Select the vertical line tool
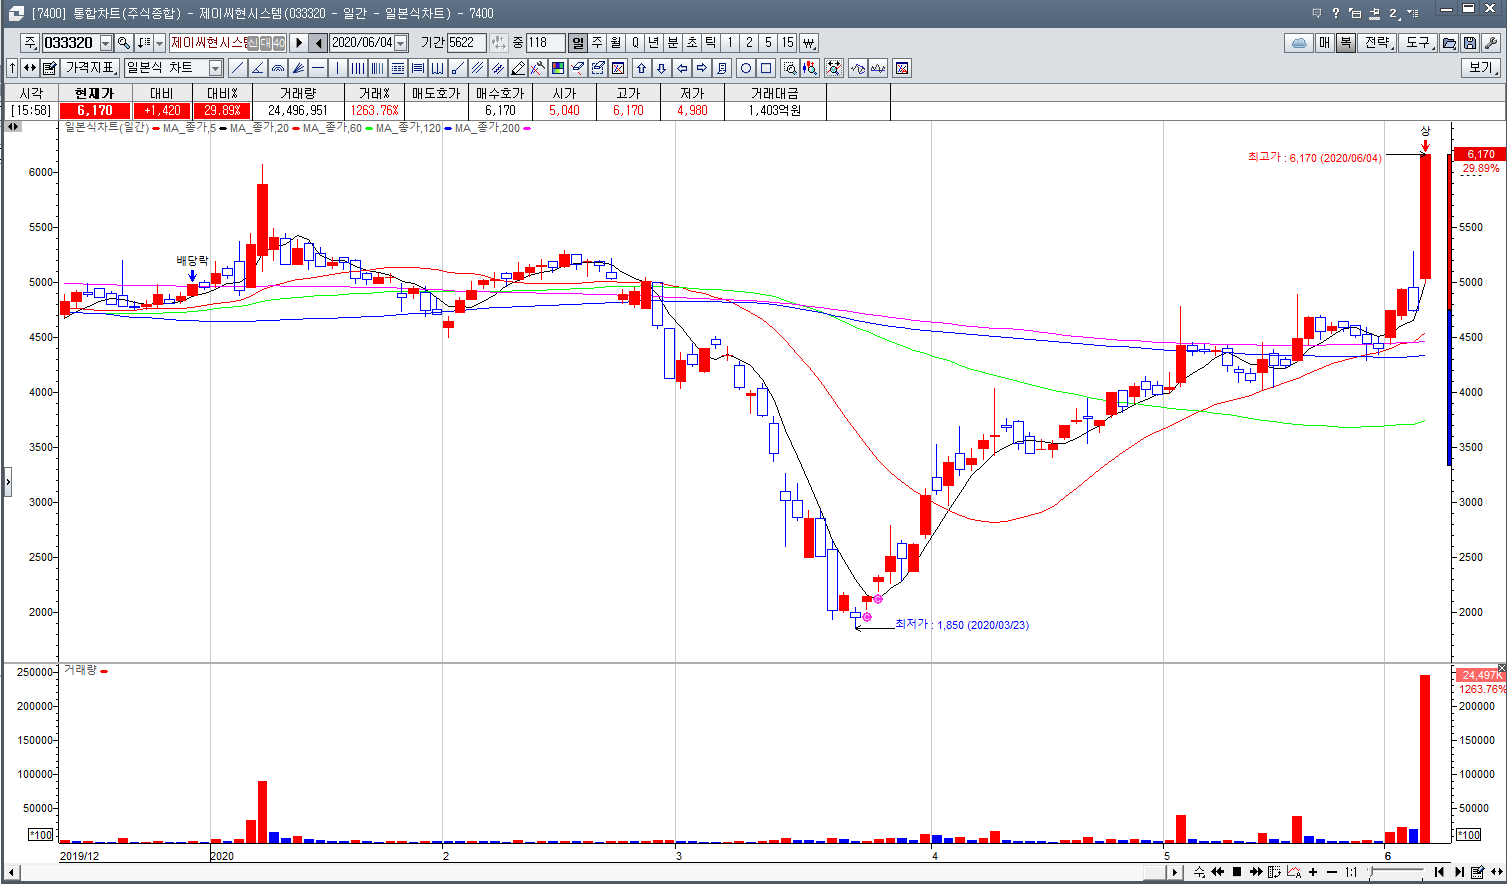This screenshot has height=884, width=1507. coord(337,68)
